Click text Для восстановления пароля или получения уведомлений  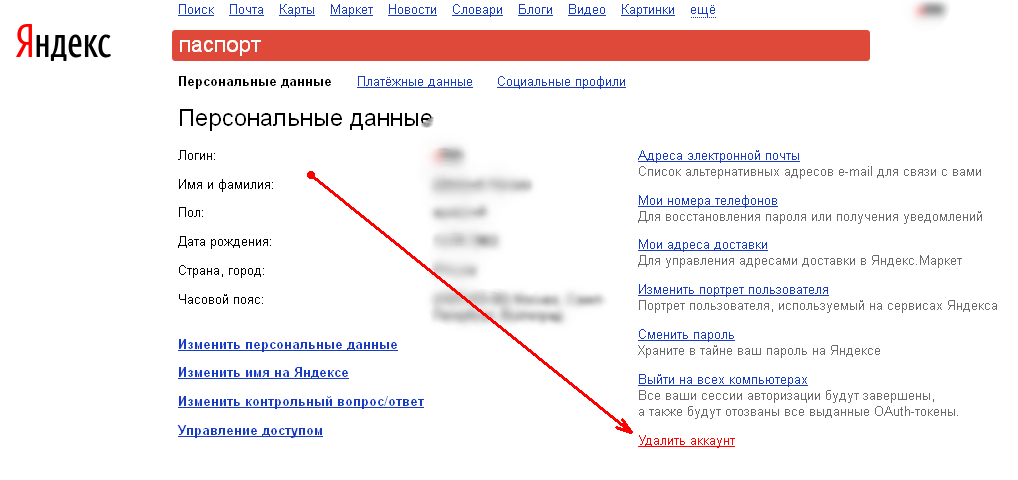[x=810, y=217]
